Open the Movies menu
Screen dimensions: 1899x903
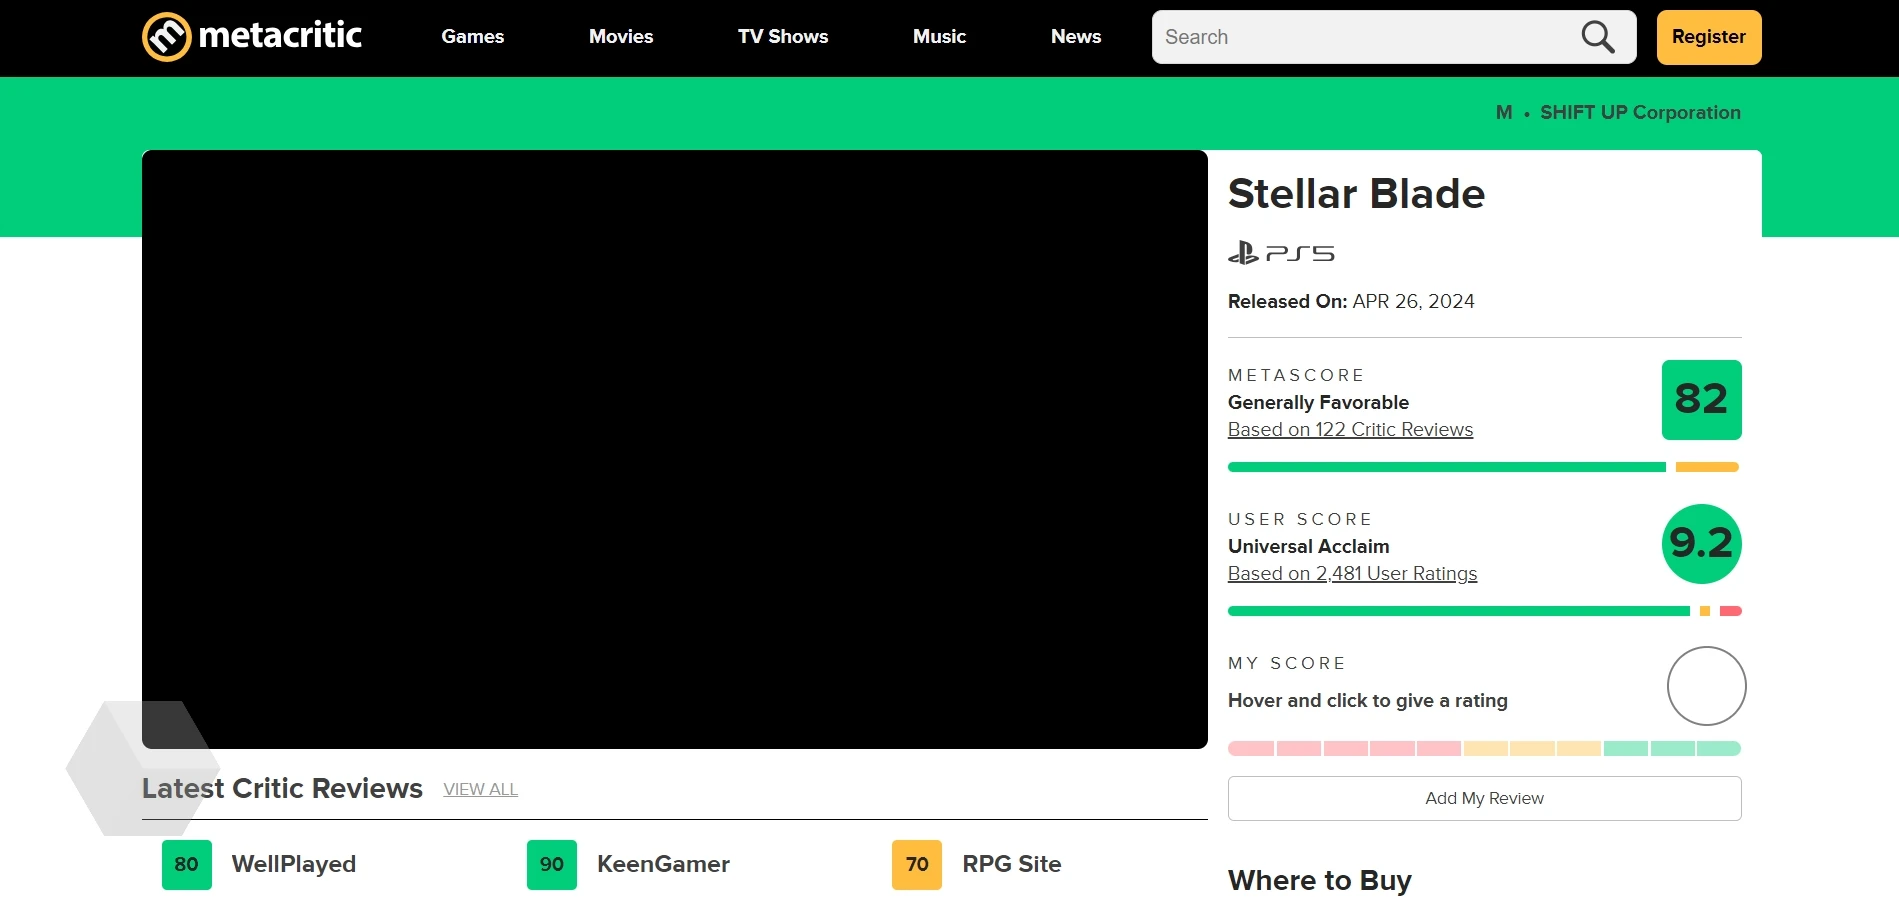(x=621, y=37)
